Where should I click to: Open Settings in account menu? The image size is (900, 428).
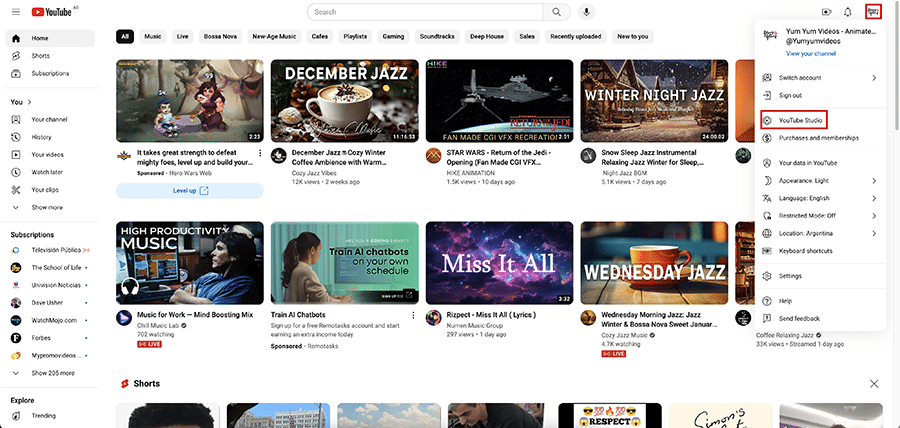click(x=819, y=276)
